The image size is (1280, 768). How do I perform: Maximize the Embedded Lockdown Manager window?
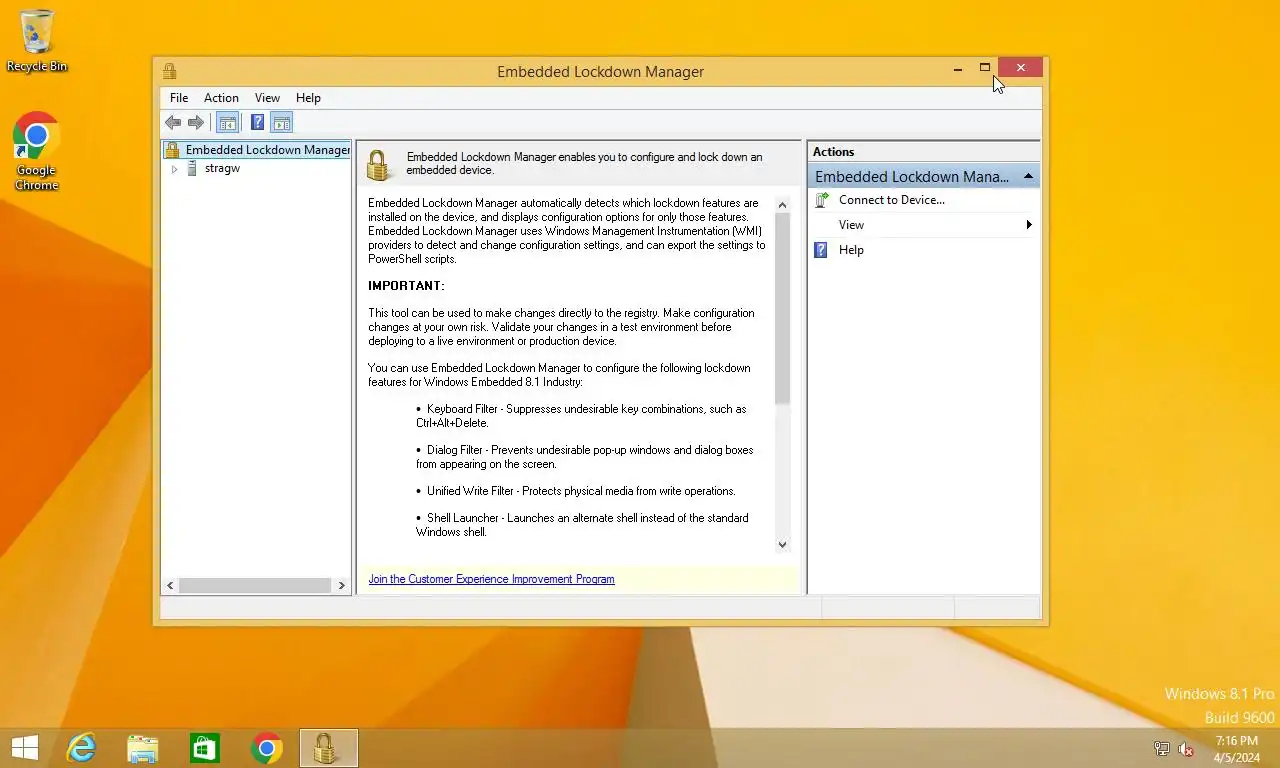click(985, 68)
